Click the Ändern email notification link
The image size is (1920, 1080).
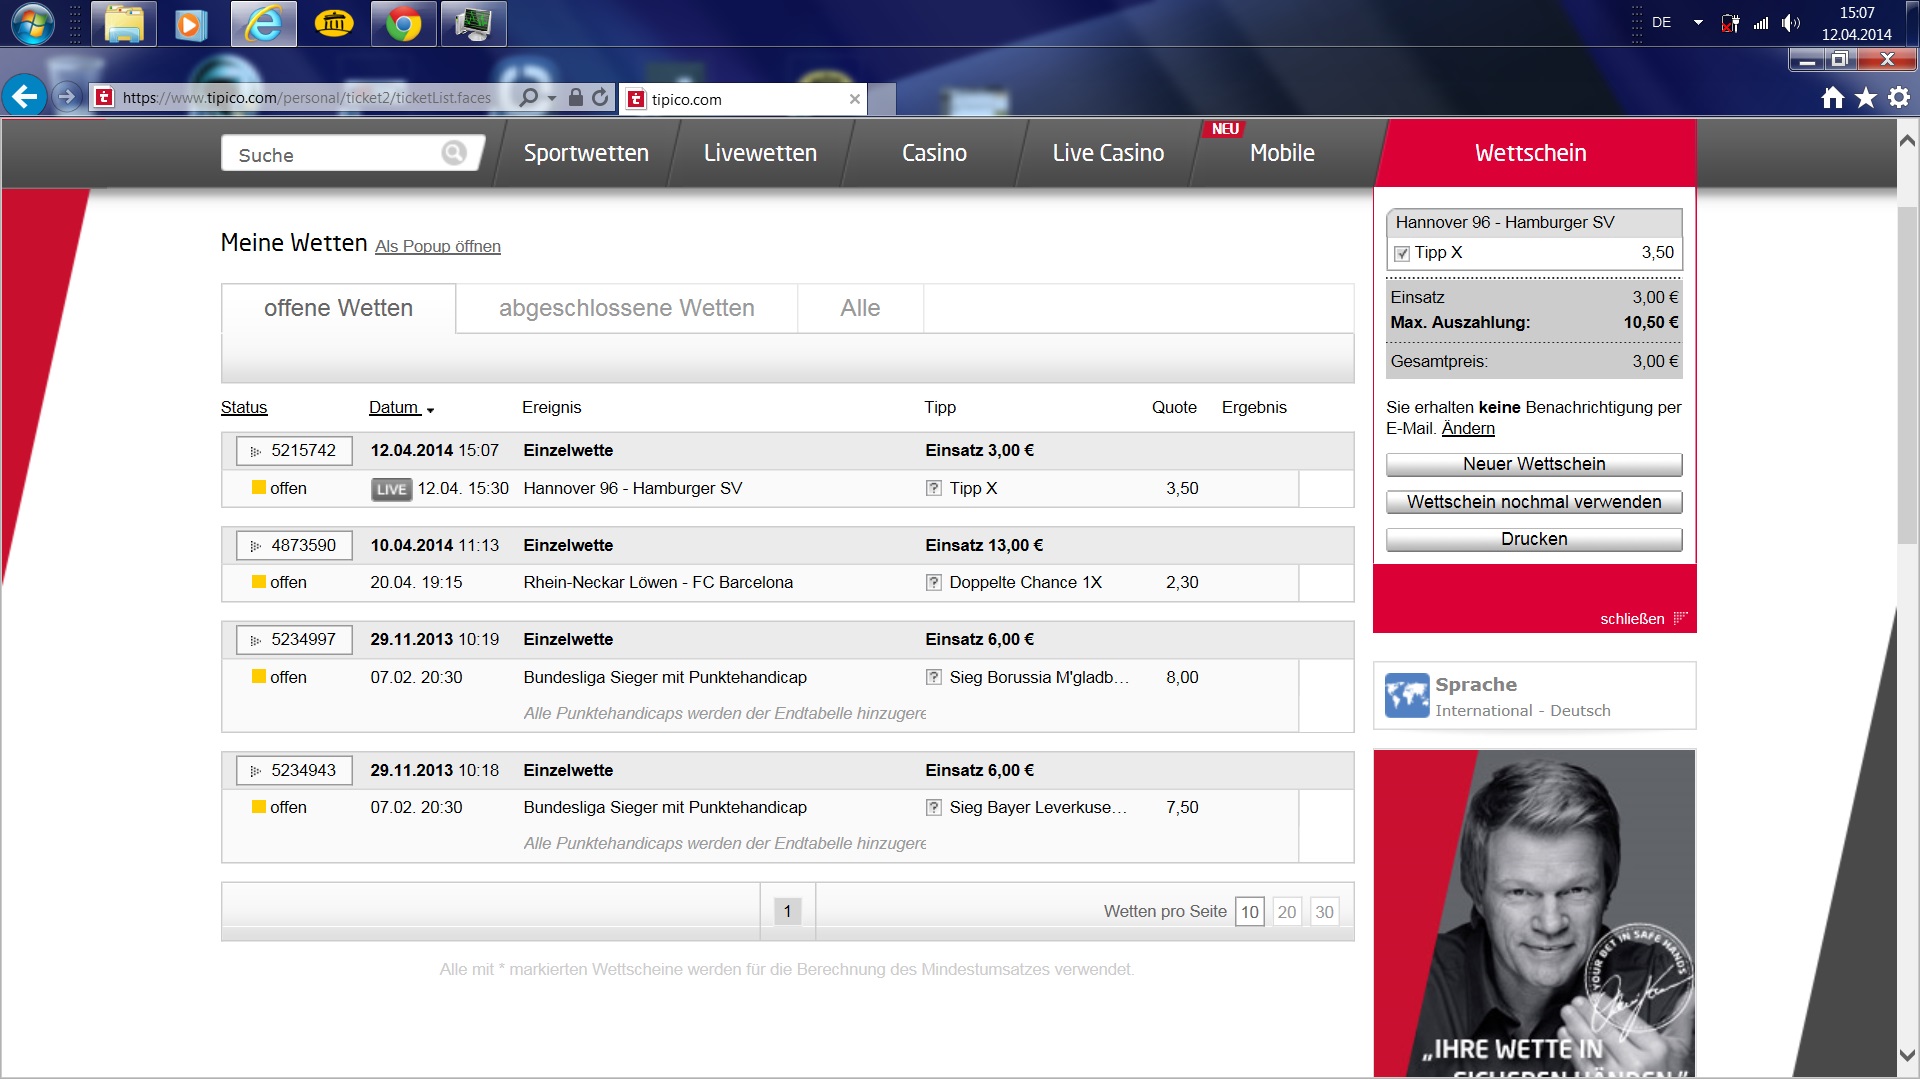[1468, 429]
